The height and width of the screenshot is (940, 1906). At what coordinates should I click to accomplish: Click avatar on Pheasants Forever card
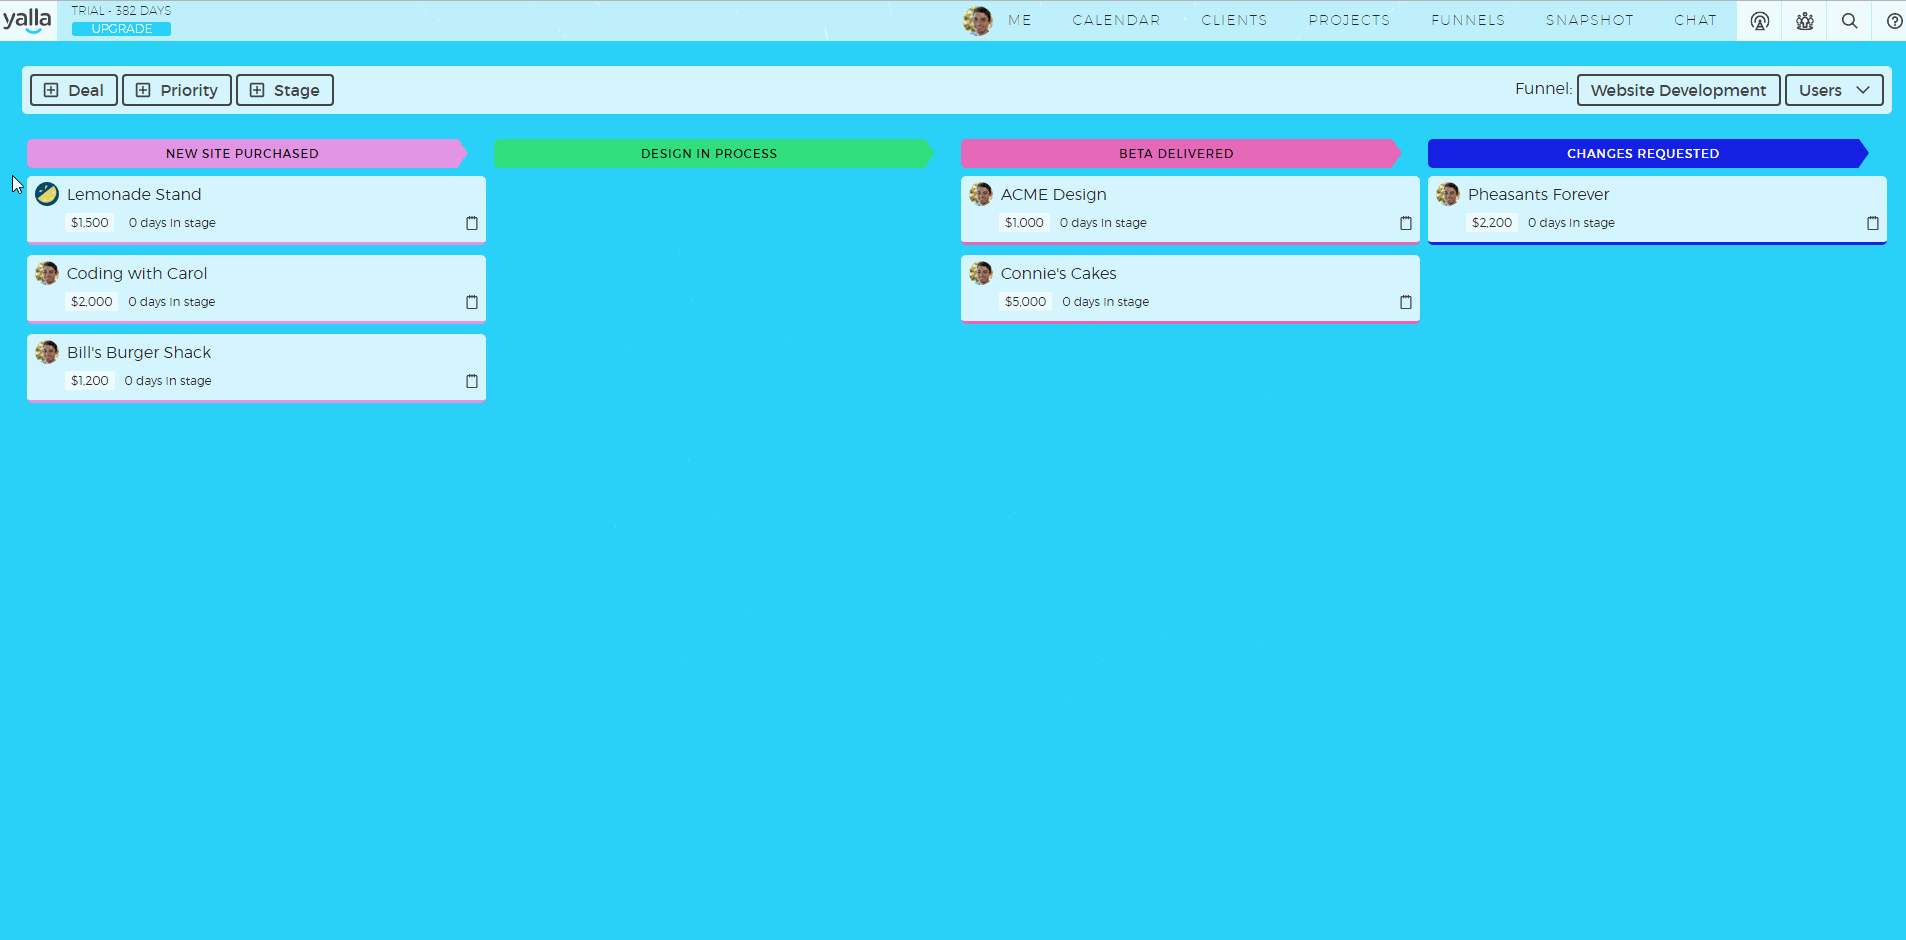point(1448,194)
